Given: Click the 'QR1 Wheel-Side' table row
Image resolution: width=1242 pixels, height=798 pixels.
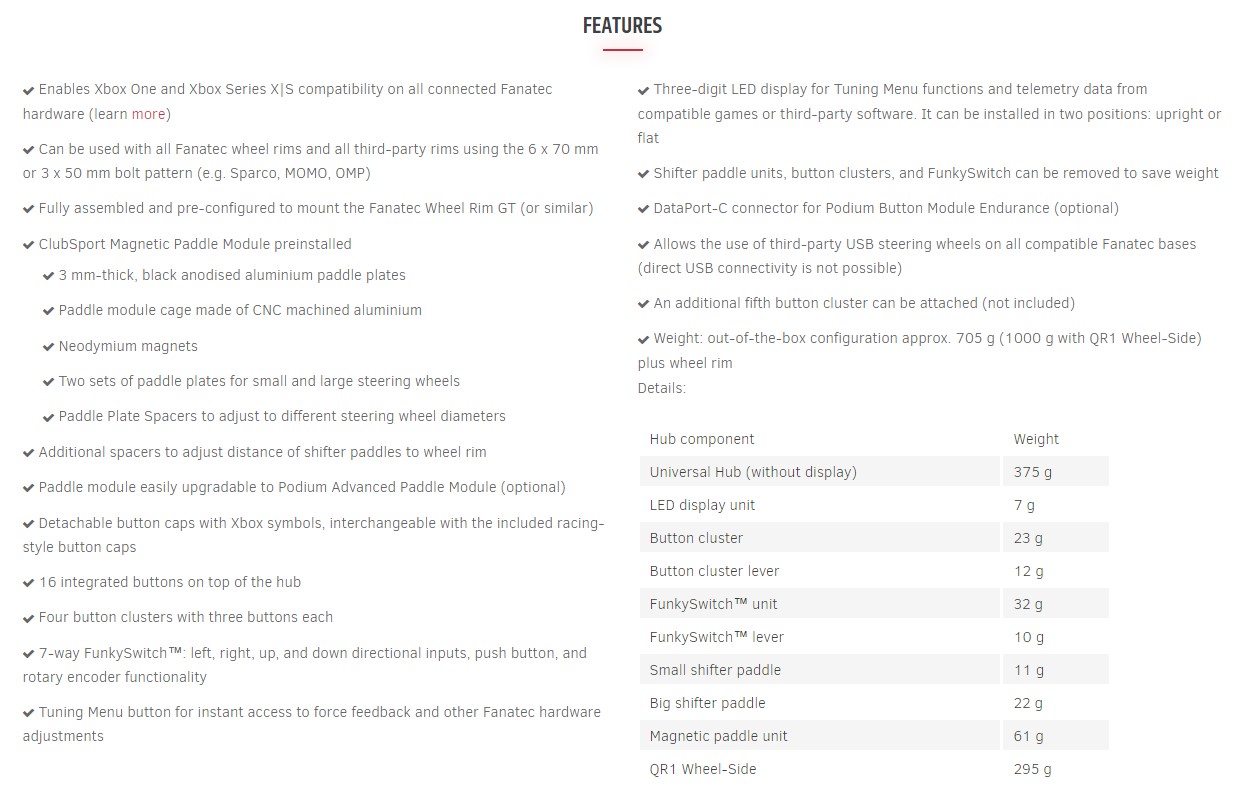Looking at the screenshot, I should click(874, 769).
